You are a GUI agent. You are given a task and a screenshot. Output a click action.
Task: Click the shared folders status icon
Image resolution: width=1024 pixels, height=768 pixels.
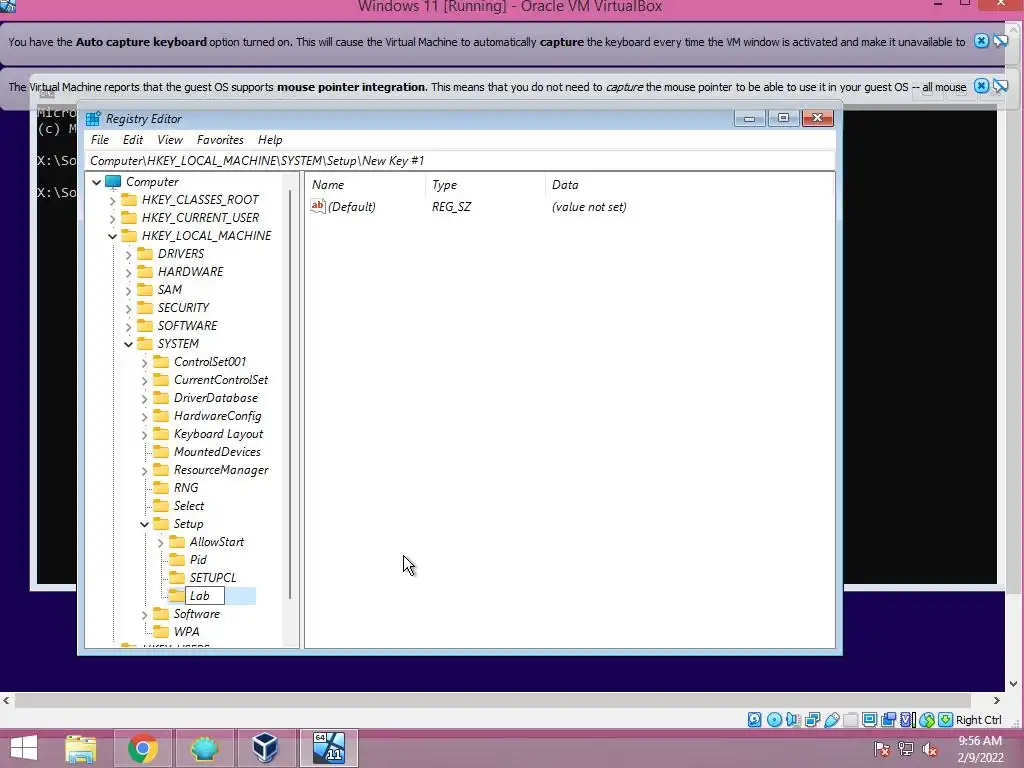click(x=850, y=720)
